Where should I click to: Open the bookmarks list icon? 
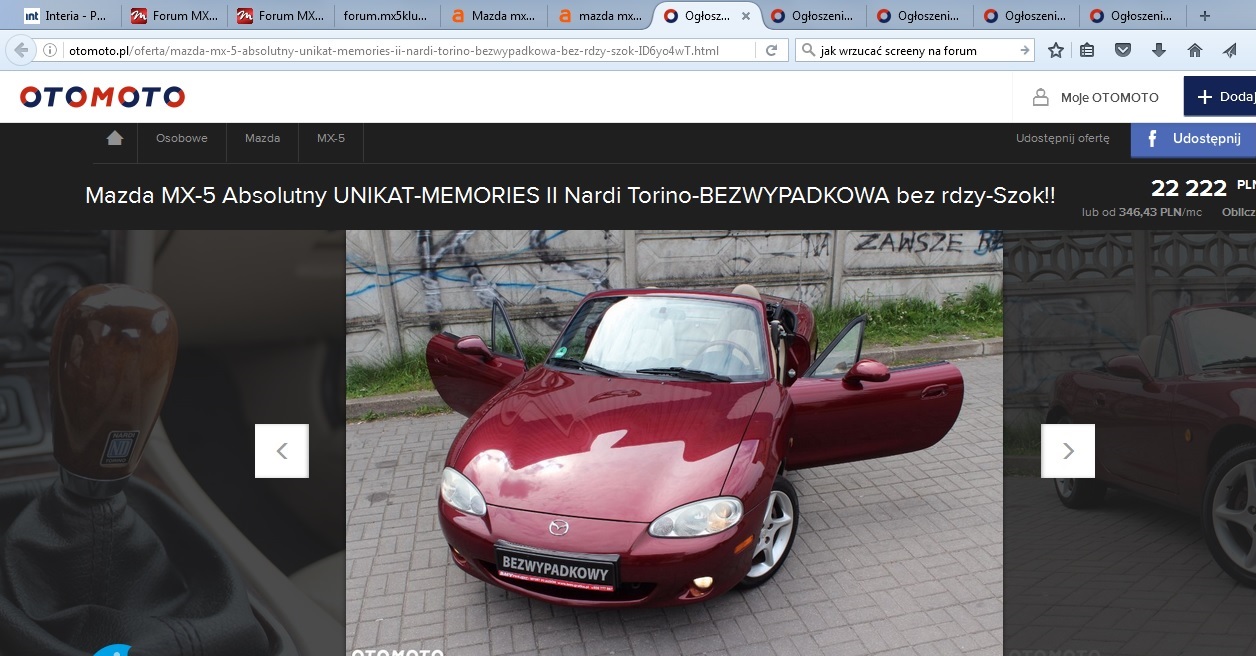point(1088,50)
